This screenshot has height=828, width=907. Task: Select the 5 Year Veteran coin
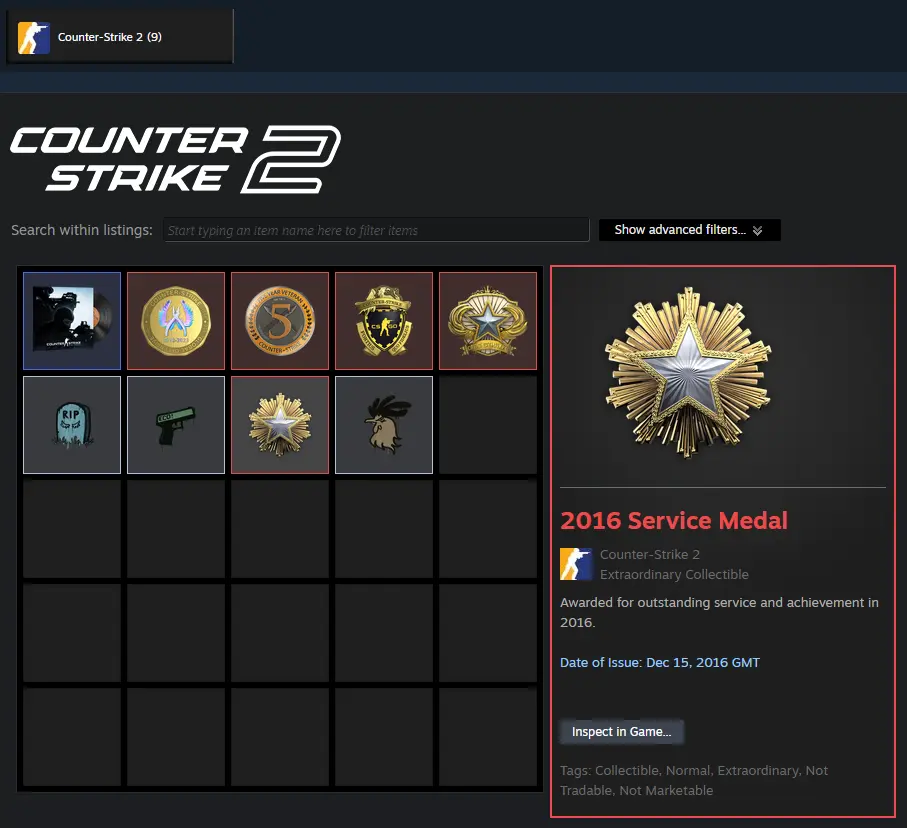(280, 321)
